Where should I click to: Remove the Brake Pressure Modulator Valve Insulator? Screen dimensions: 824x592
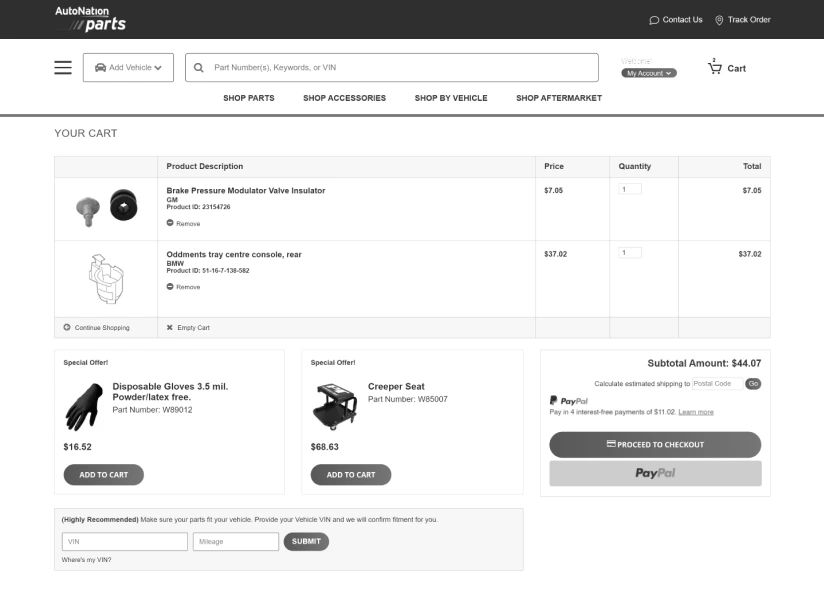[x=188, y=223]
